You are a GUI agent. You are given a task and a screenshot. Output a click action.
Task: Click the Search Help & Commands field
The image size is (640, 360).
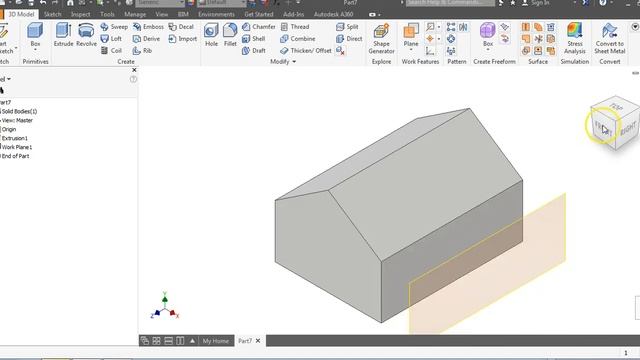pyautogui.click(x=450, y=3)
